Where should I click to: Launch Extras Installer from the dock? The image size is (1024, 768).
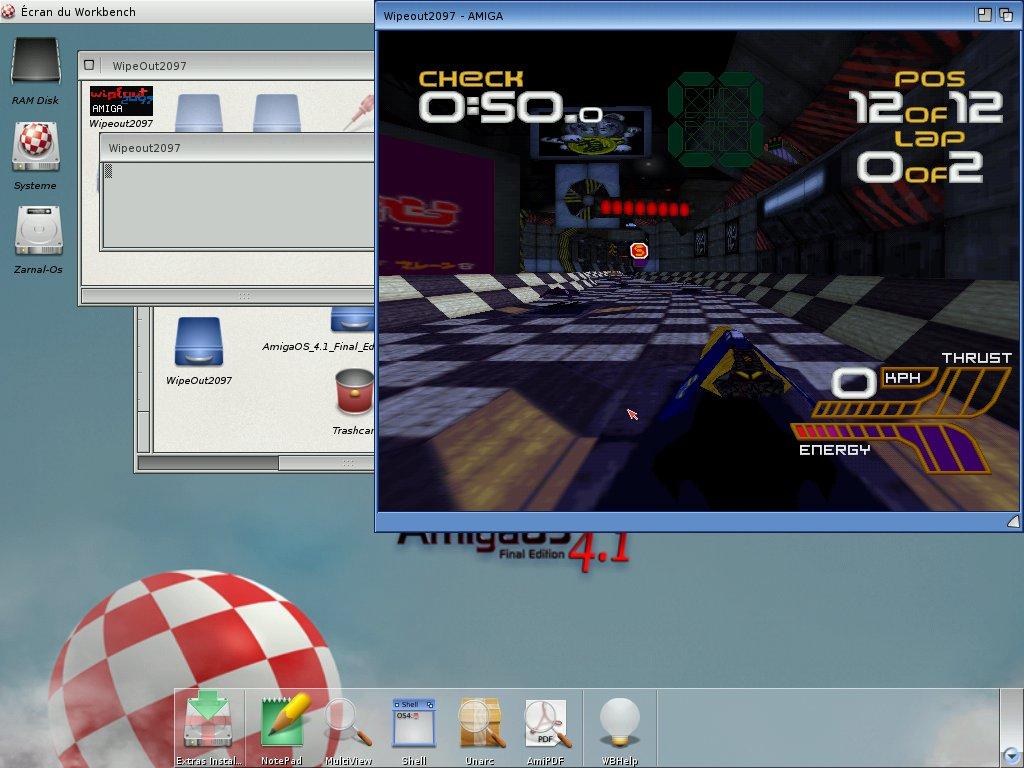point(208,722)
